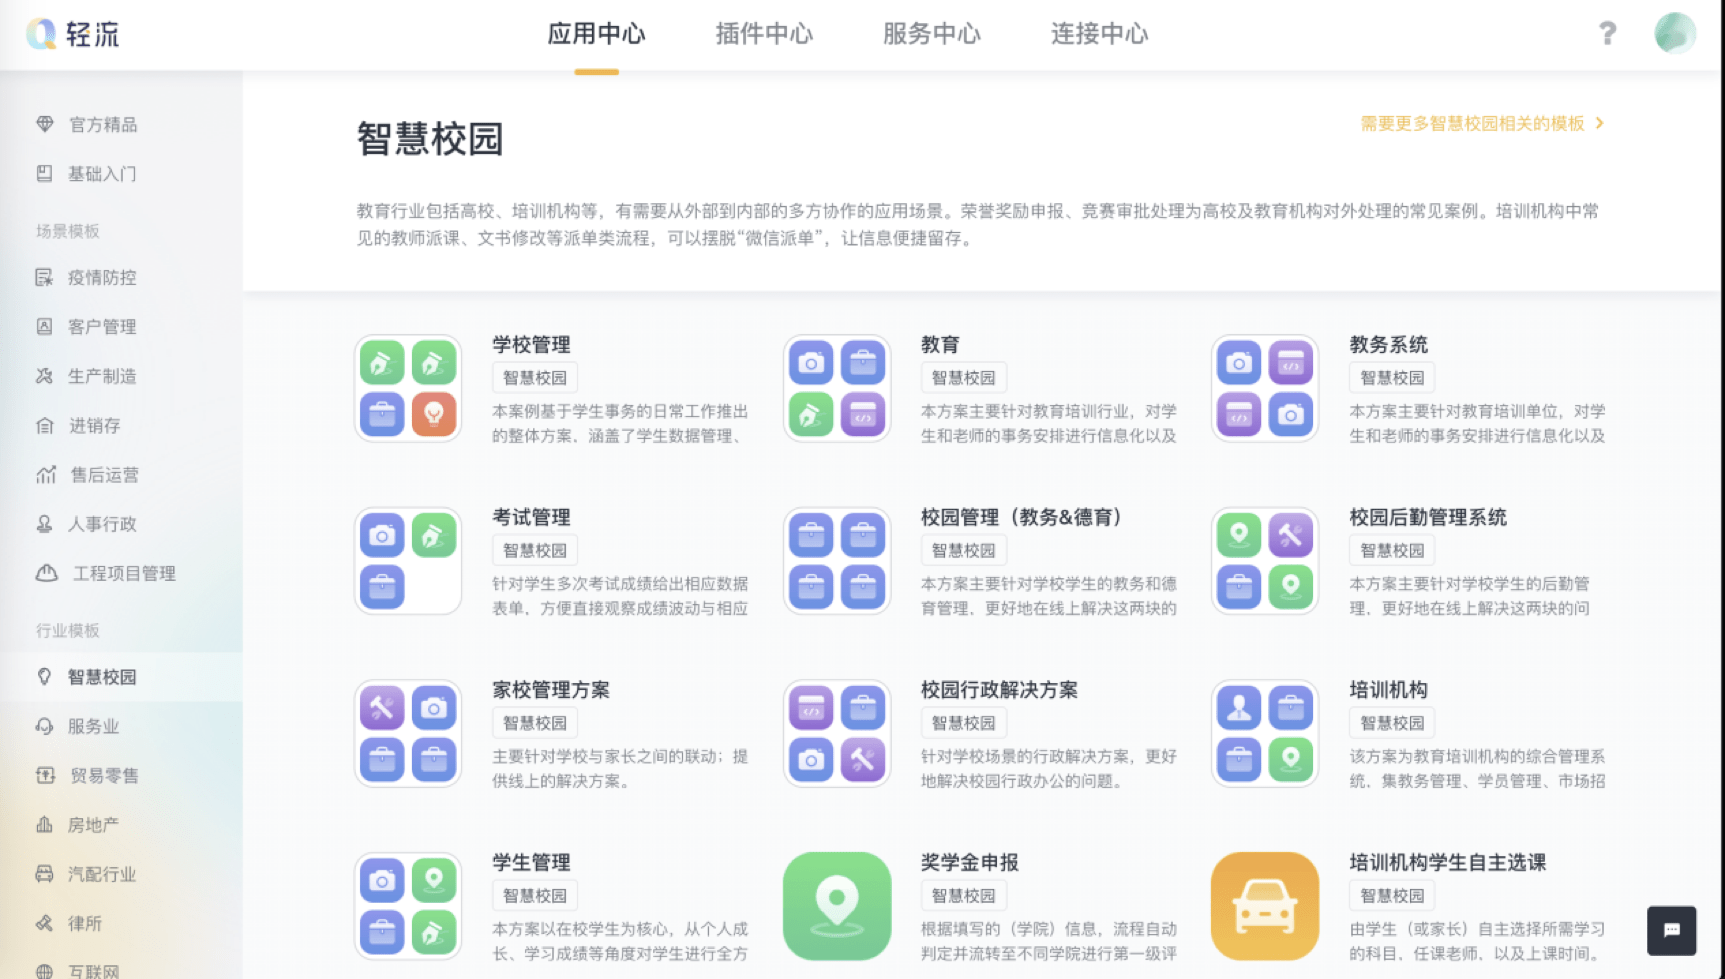Open the green location icon for 奖学金申报
Screen dimensions: 1725x979
(837, 906)
